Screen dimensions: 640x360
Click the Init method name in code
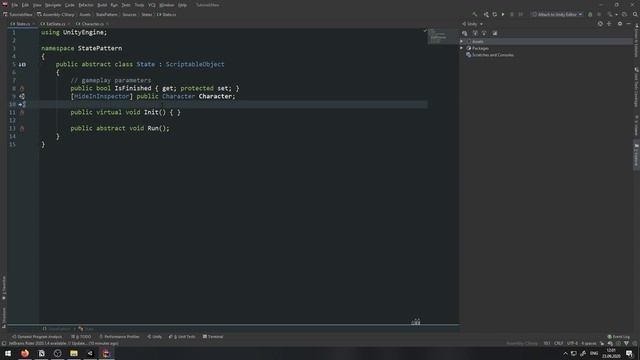click(x=151, y=112)
